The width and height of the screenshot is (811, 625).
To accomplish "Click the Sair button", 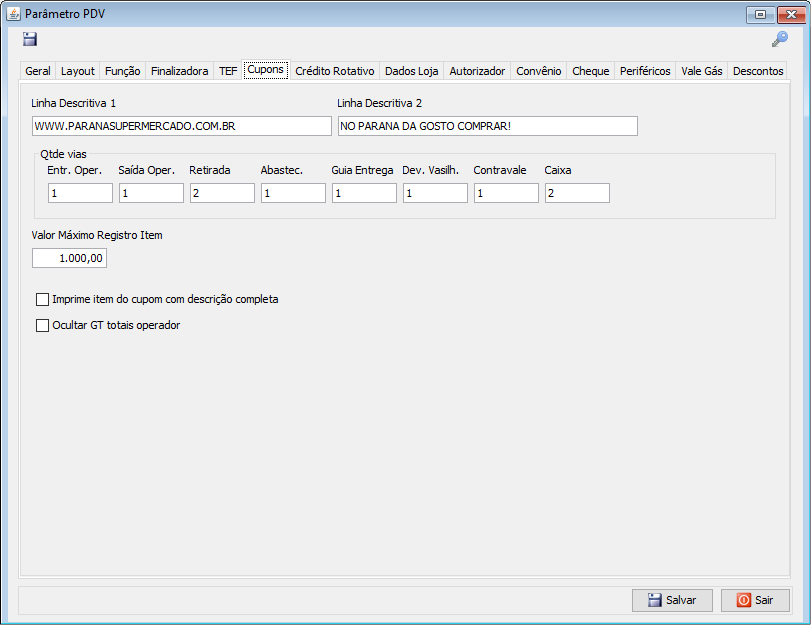I will pos(755,600).
